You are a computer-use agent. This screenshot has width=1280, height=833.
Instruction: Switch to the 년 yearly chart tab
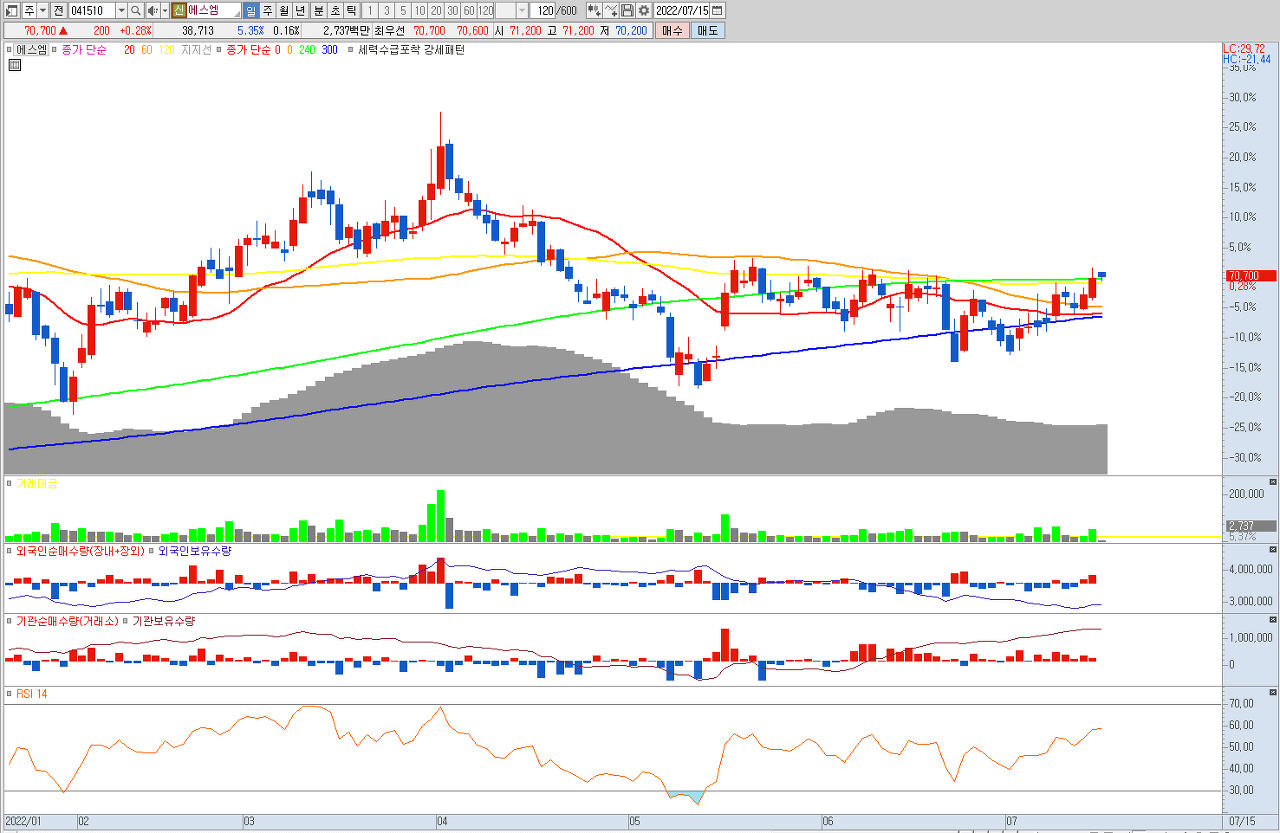click(300, 10)
